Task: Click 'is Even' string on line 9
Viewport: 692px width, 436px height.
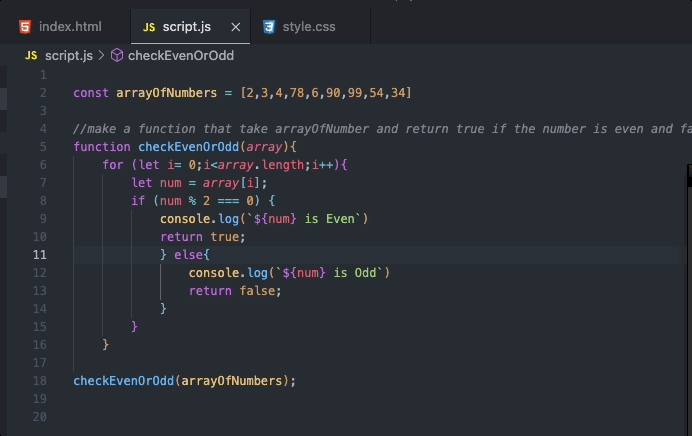Action: (x=330, y=219)
